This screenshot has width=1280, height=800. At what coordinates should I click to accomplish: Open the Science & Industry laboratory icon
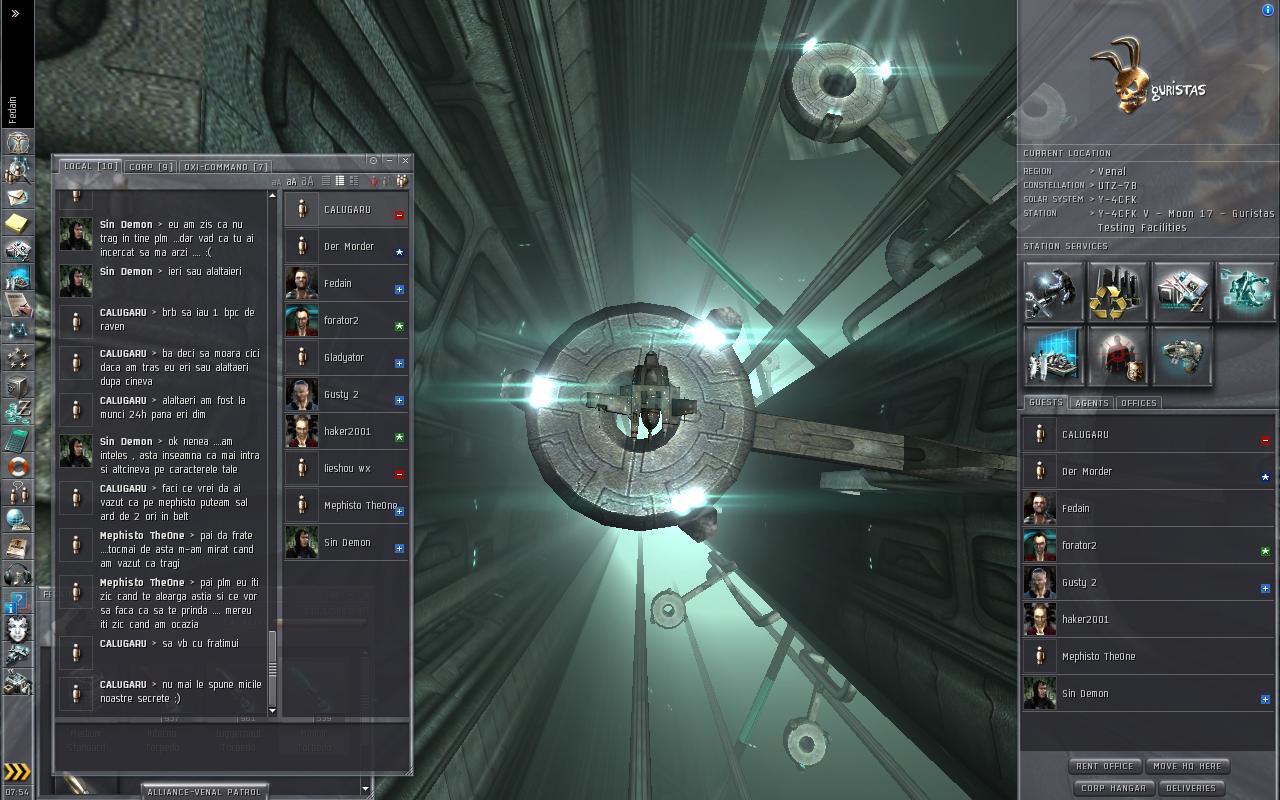[x=1054, y=356]
